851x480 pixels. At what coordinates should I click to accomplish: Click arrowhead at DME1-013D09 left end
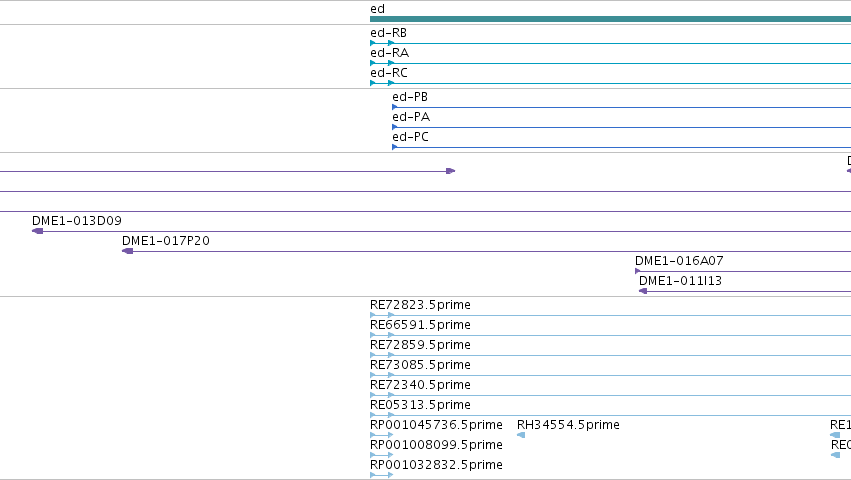[37, 231]
